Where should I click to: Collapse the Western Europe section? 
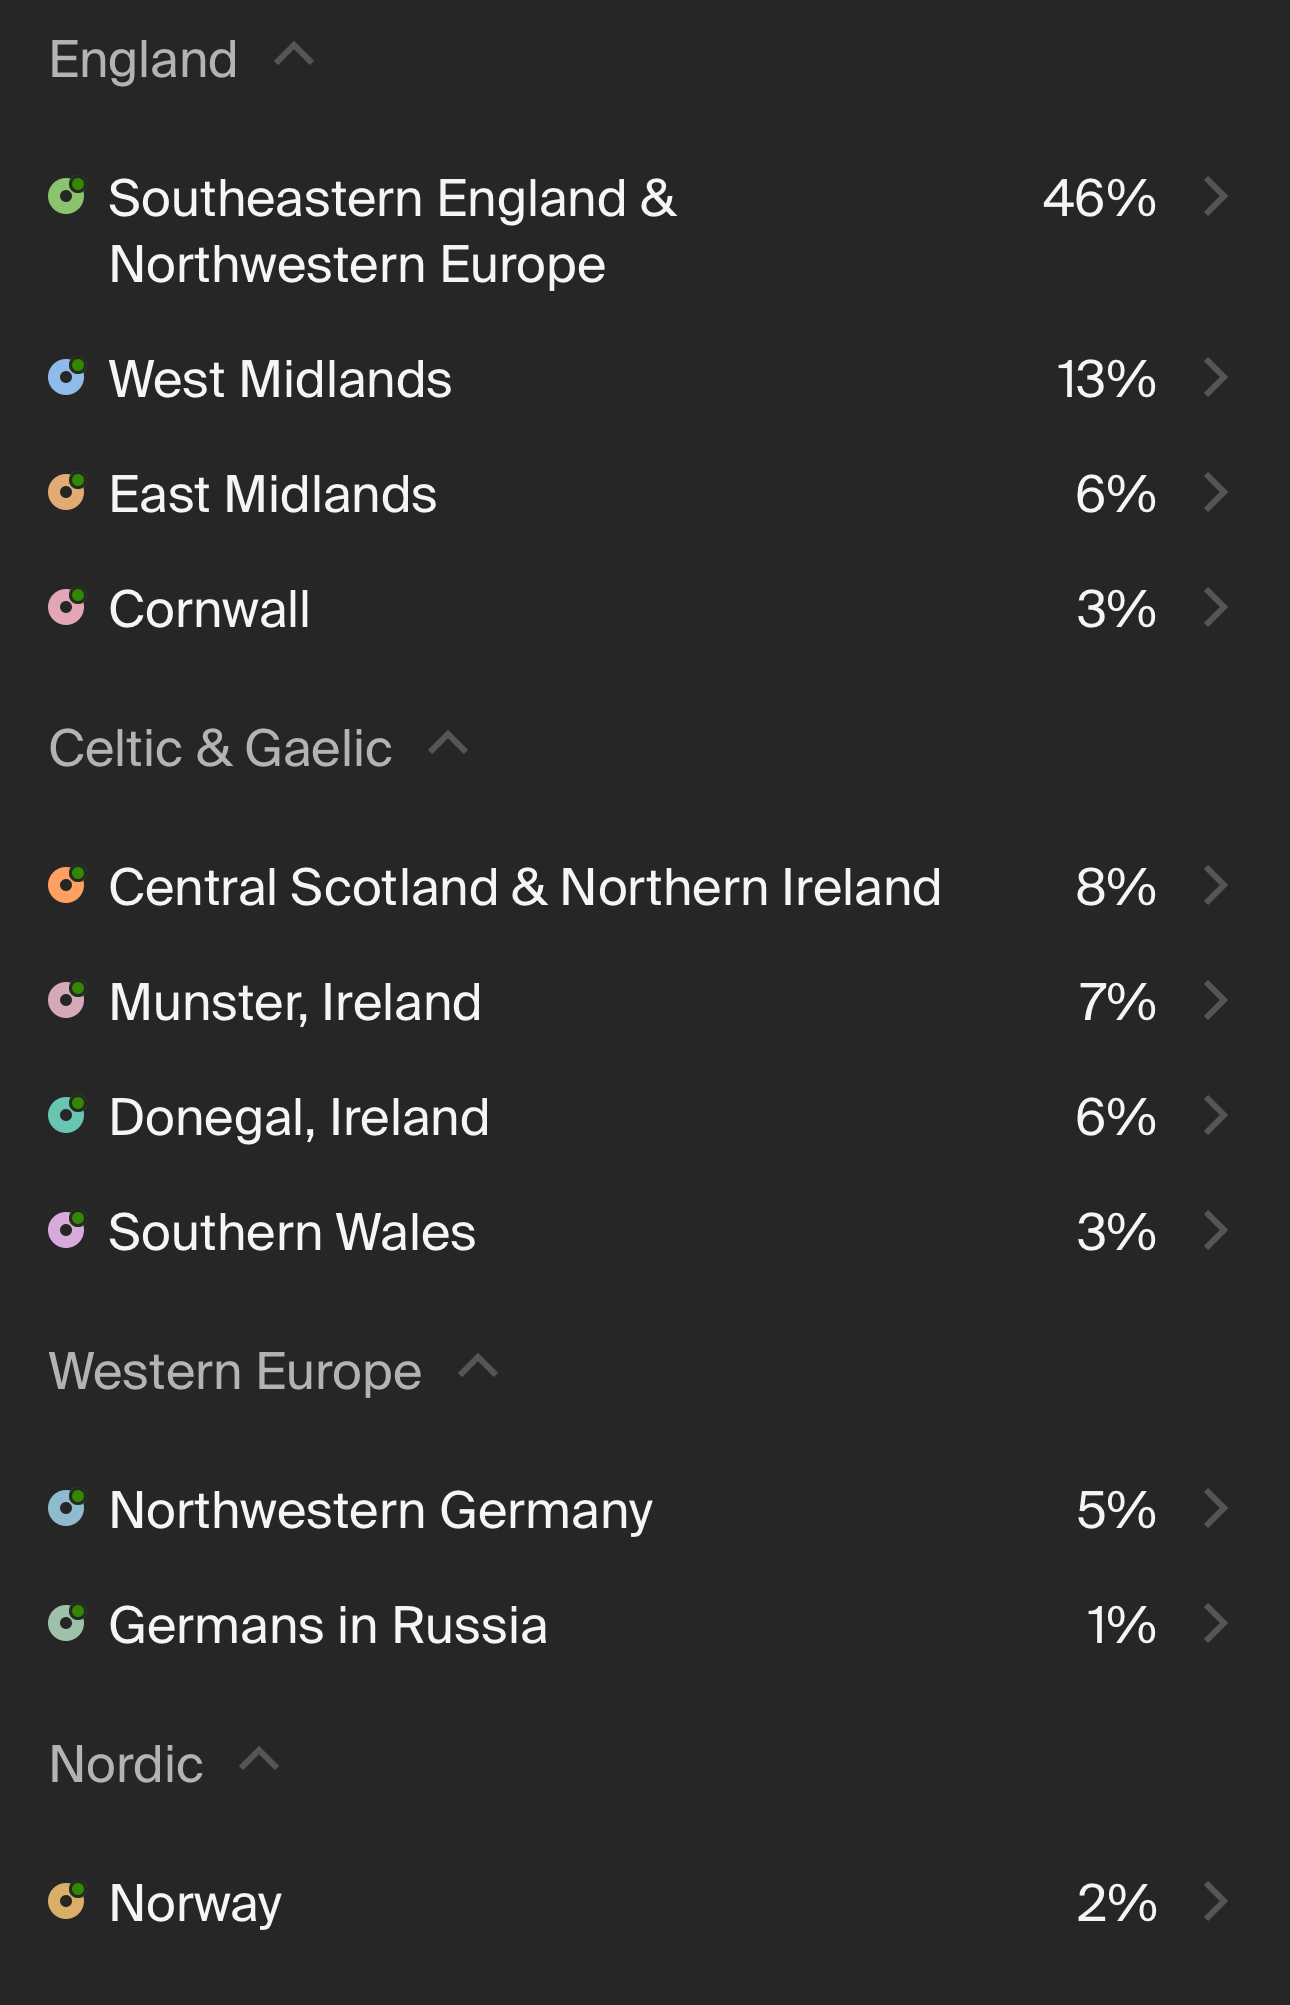click(x=478, y=1367)
